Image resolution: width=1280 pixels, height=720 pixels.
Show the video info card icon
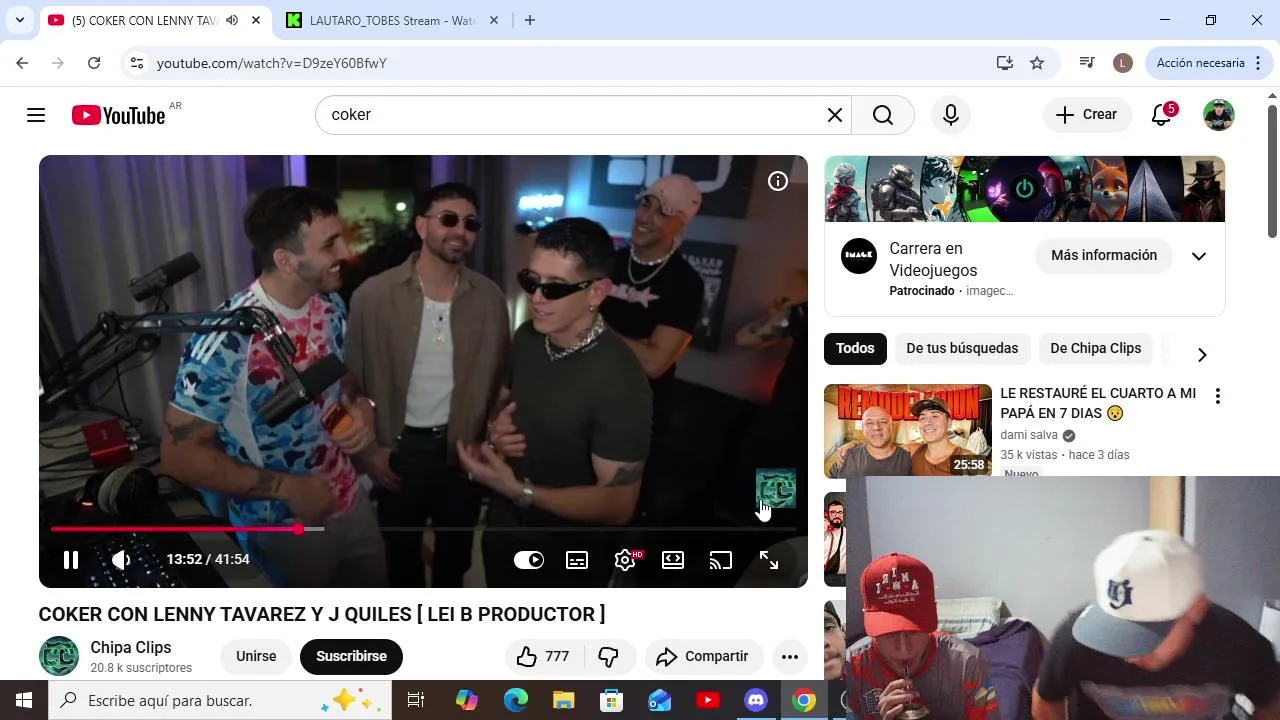[x=778, y=181]
